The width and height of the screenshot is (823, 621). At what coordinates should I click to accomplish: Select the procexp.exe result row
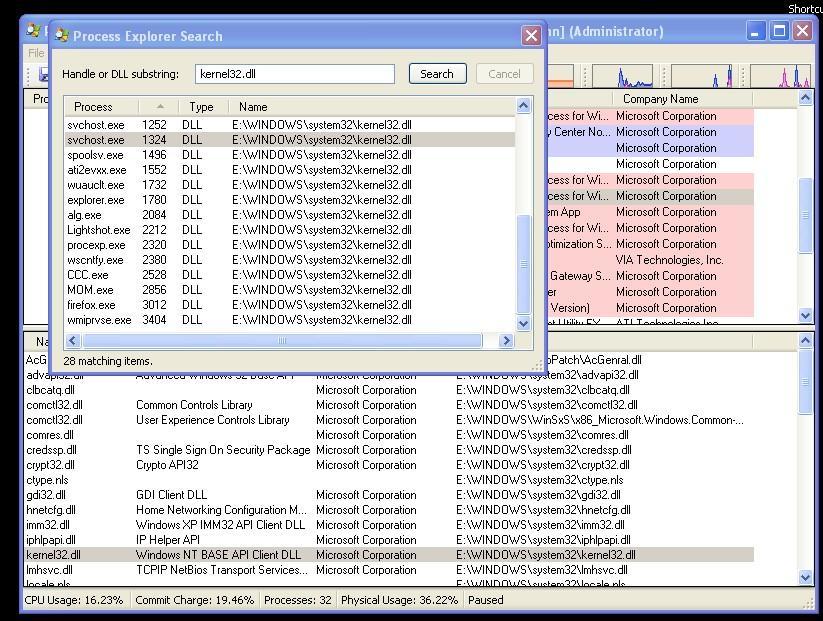[290, 245]
